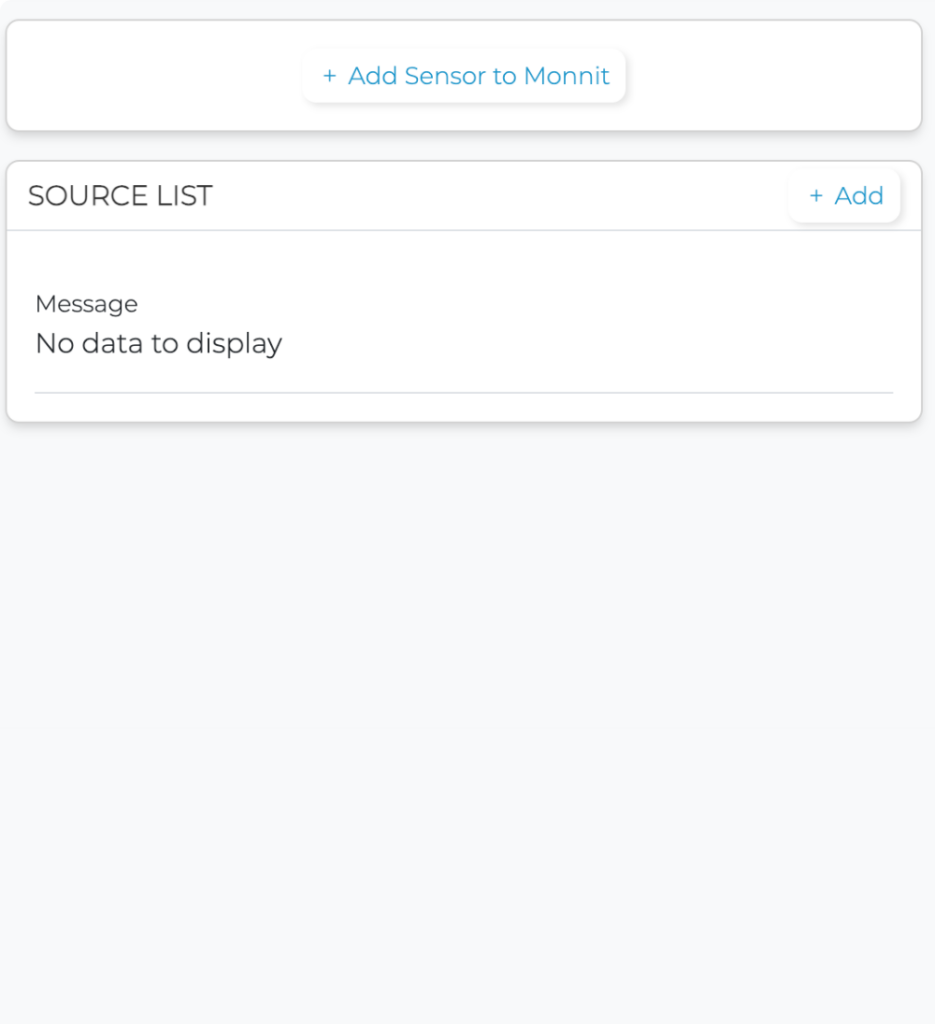
Task: Click the No data to display text
Action: click(x=159, y=344)
